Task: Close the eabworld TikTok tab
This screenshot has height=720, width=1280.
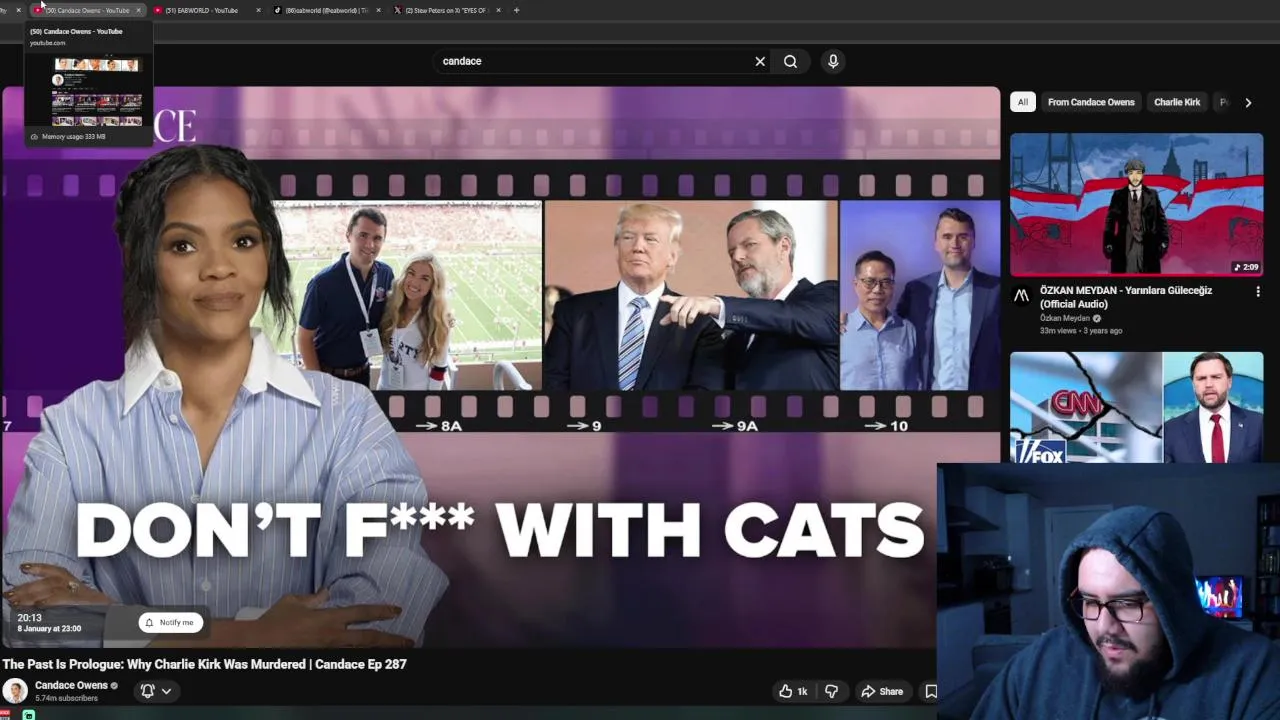Action: [x=378, y=10]
